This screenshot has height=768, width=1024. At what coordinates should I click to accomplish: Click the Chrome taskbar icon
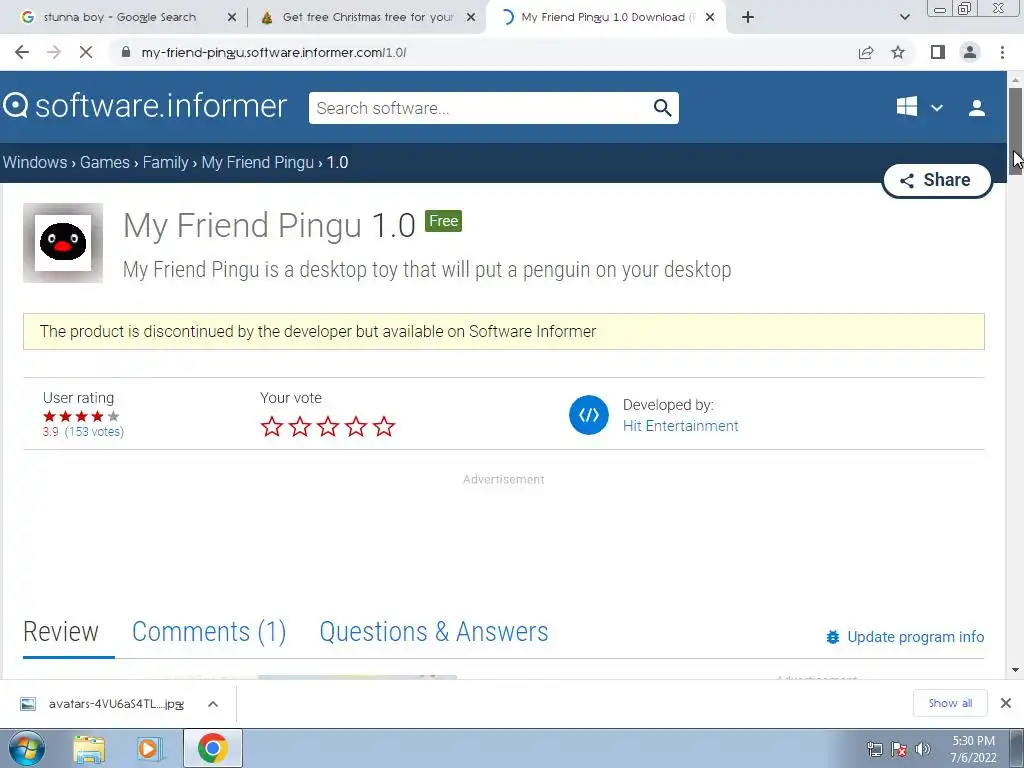point(212,748)
